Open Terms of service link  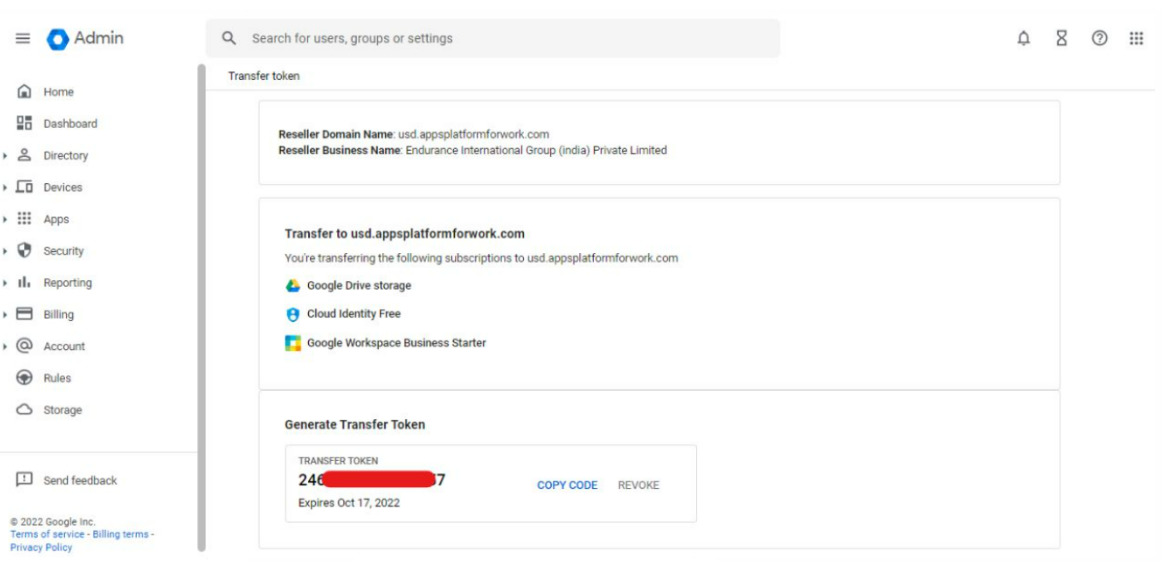[47, 534]
